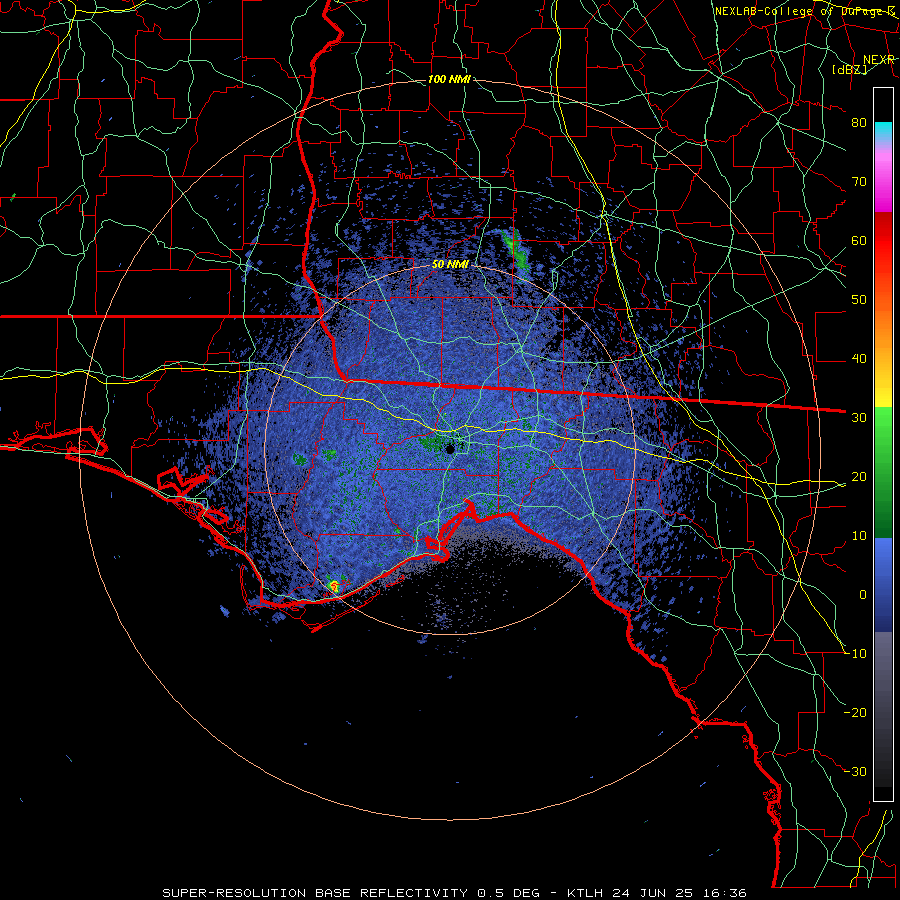Click the "KTLH 24 JUN 25 16:36" timestamp

click(657, 893)
